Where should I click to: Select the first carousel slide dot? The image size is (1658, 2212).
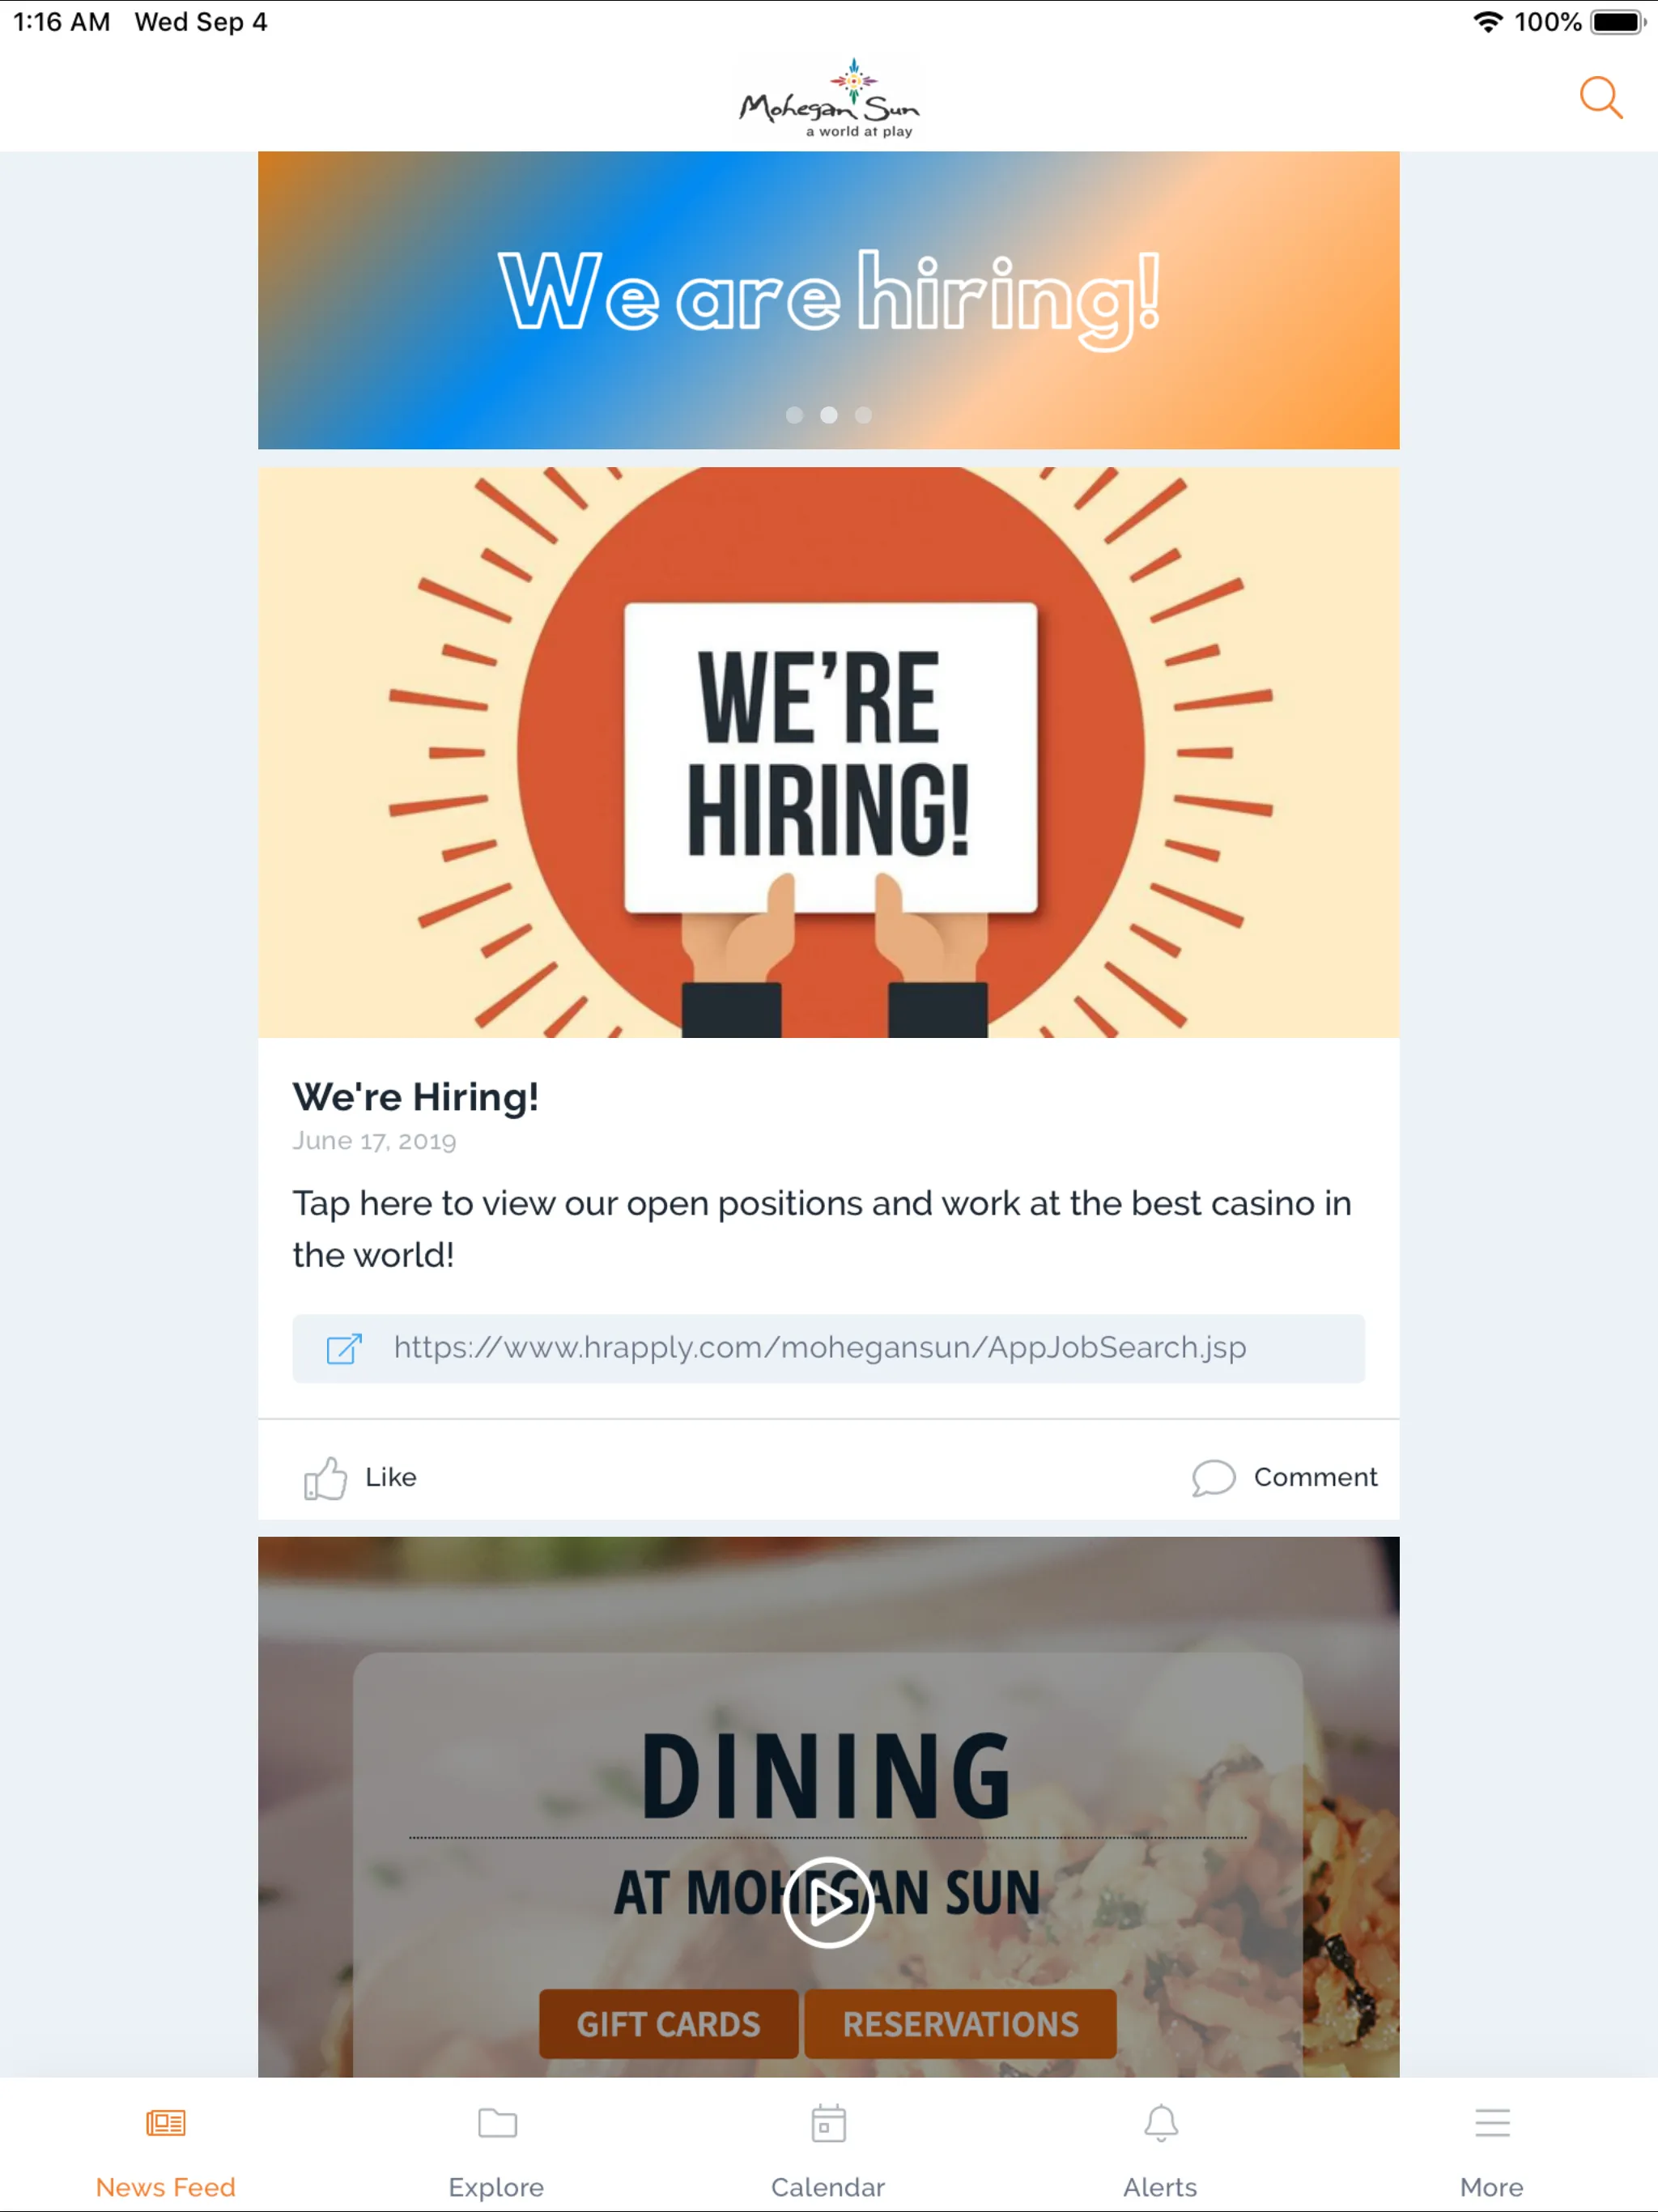(x=793, y=415)
